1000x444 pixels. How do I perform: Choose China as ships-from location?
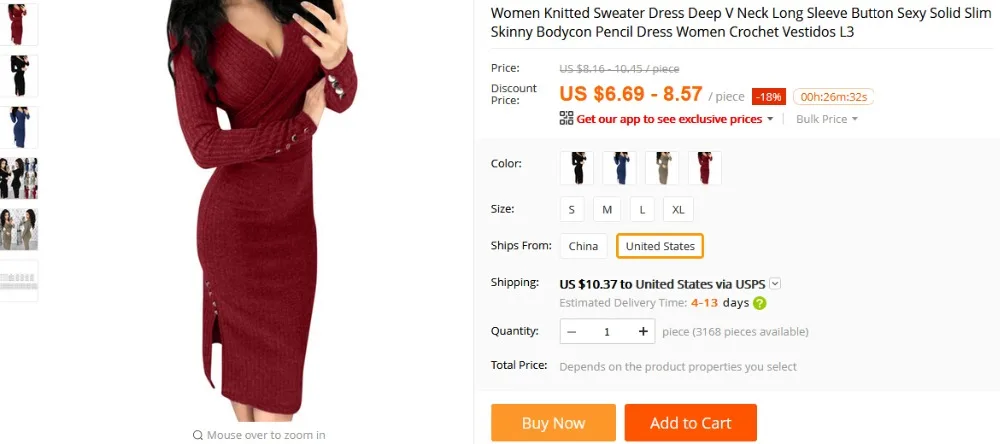pos(584,246)
